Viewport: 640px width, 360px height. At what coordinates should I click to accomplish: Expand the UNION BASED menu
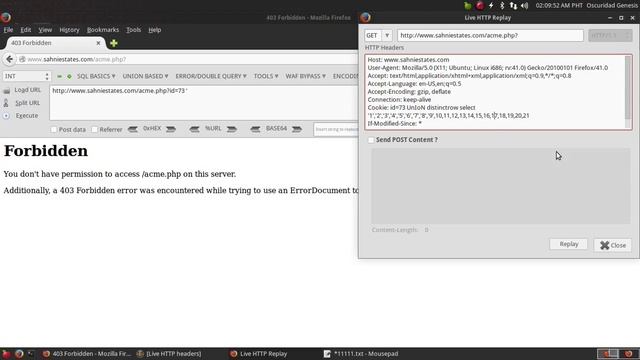(145, 76)
